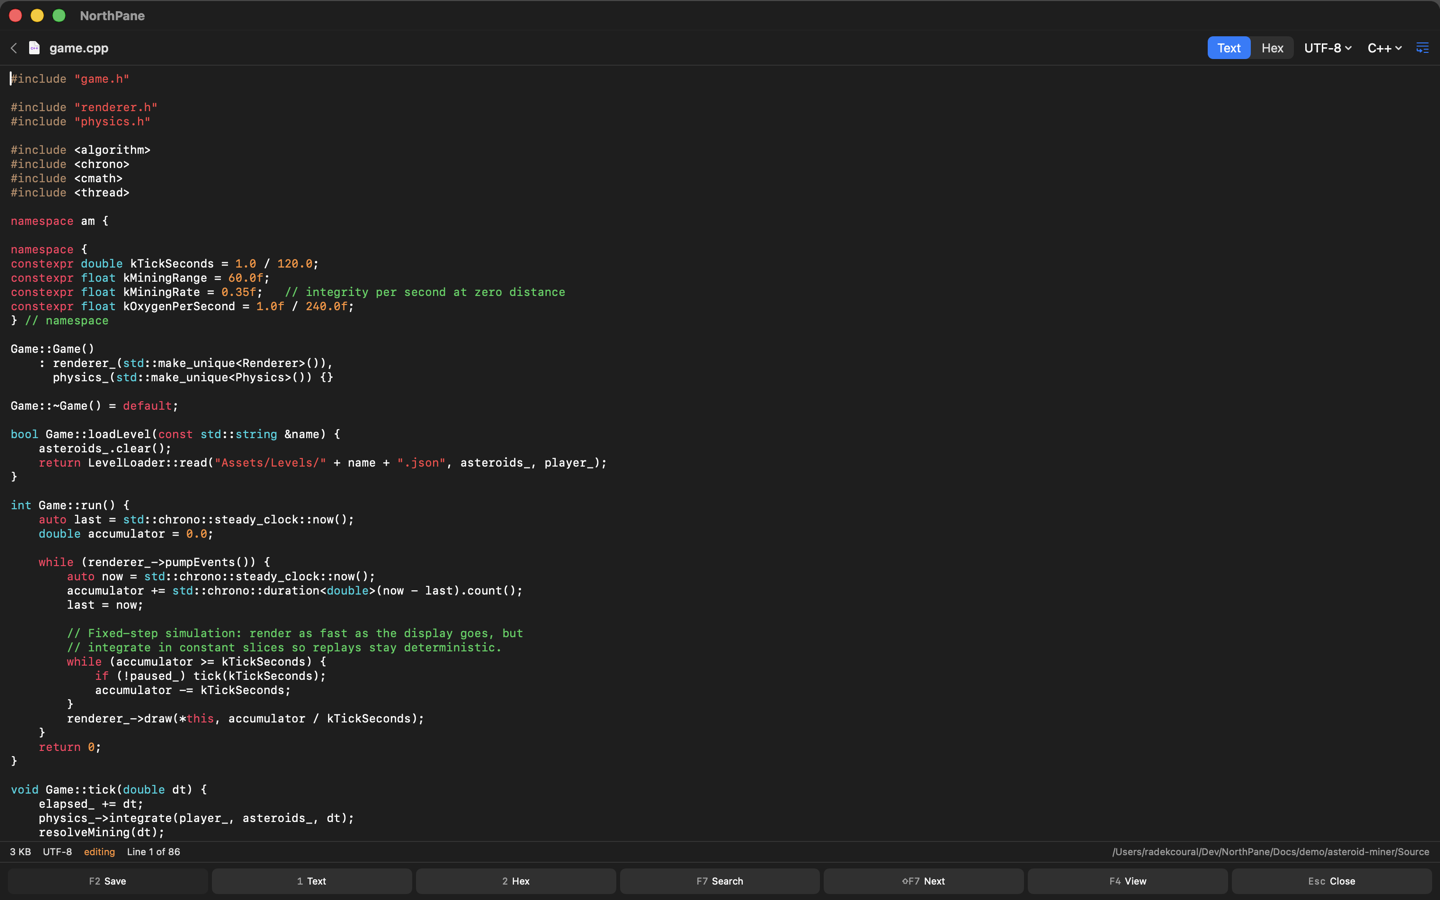Click the #include <thread> line
The image size is (1440, 900).
pos(70,193)
